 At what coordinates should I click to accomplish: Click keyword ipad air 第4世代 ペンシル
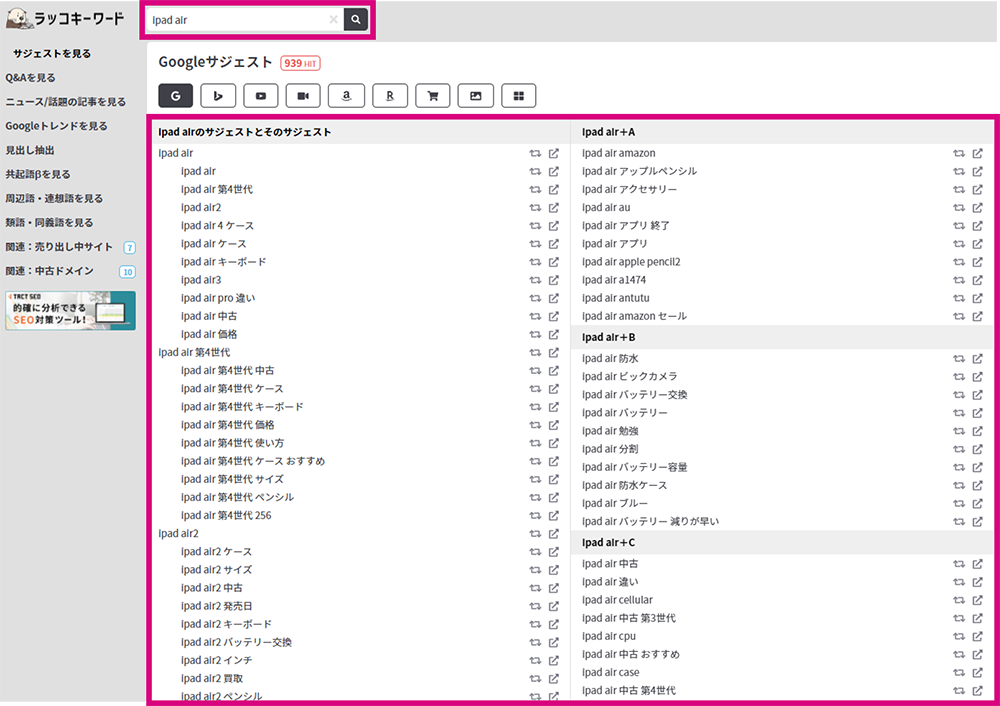point(237,497)
